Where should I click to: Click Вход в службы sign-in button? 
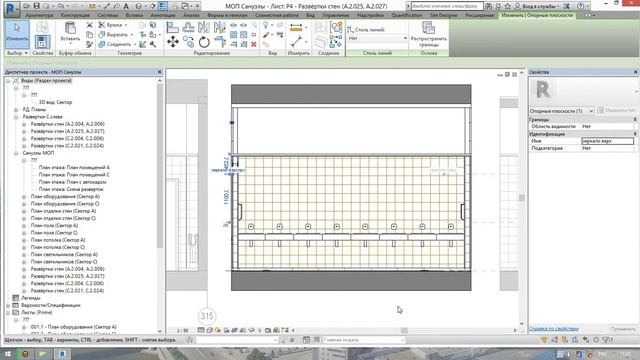click(x=537, y=6)
